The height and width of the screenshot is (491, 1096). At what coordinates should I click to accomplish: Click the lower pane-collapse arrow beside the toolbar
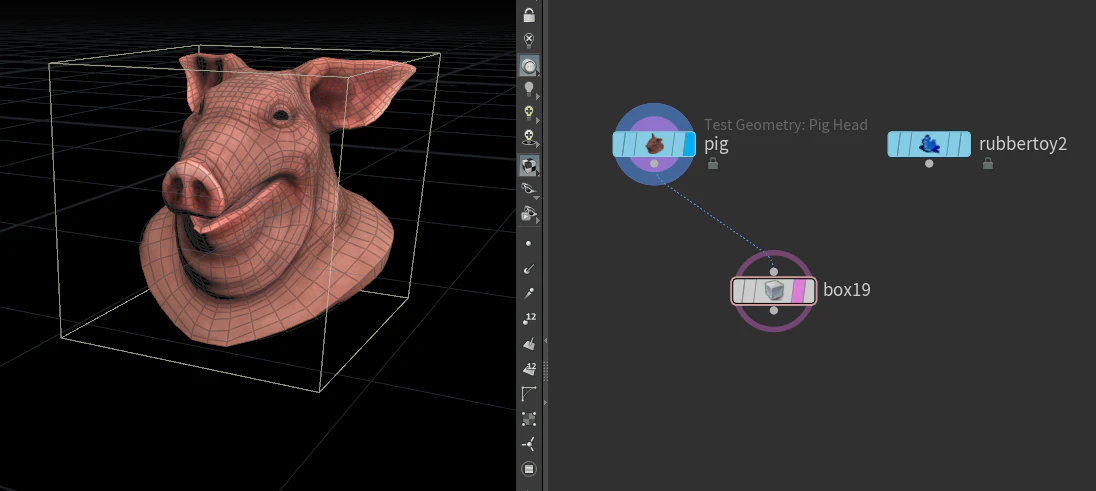pos(546,402)
